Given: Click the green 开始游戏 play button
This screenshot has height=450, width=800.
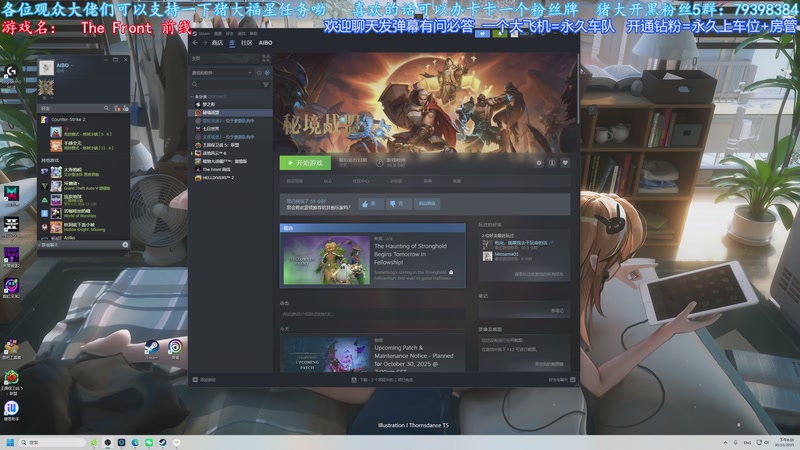Looking at the screenshot, I should [305, 163].
